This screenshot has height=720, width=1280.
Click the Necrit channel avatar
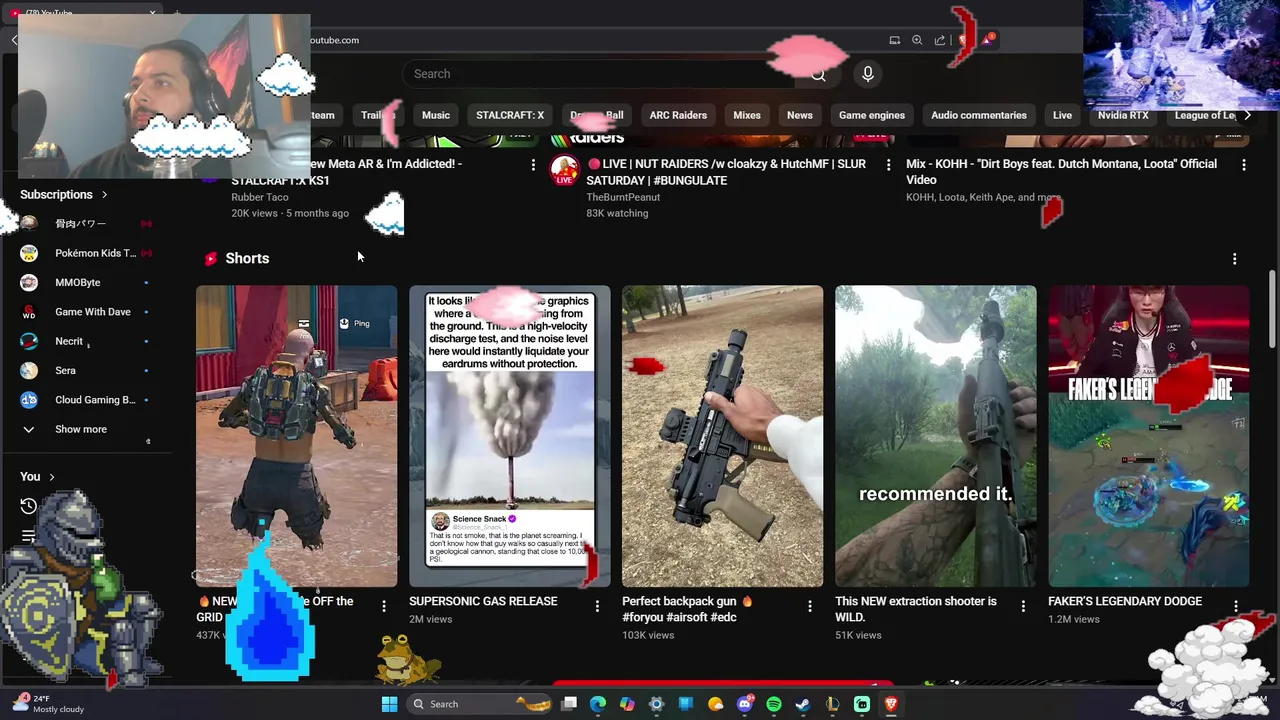29,341
